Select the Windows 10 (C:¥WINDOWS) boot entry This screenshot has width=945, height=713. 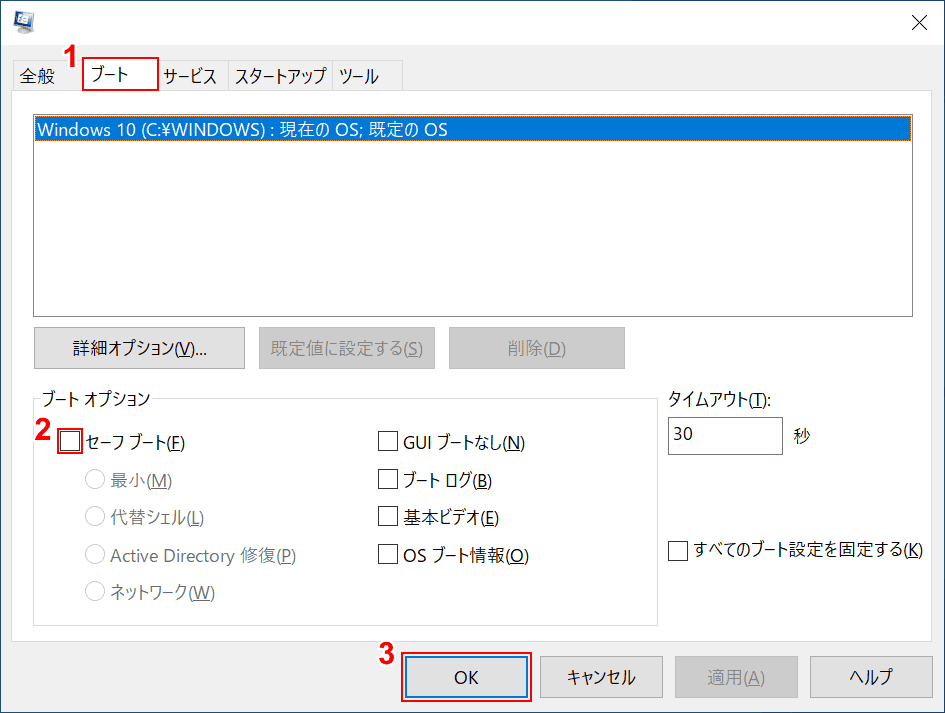click(472, 129)
